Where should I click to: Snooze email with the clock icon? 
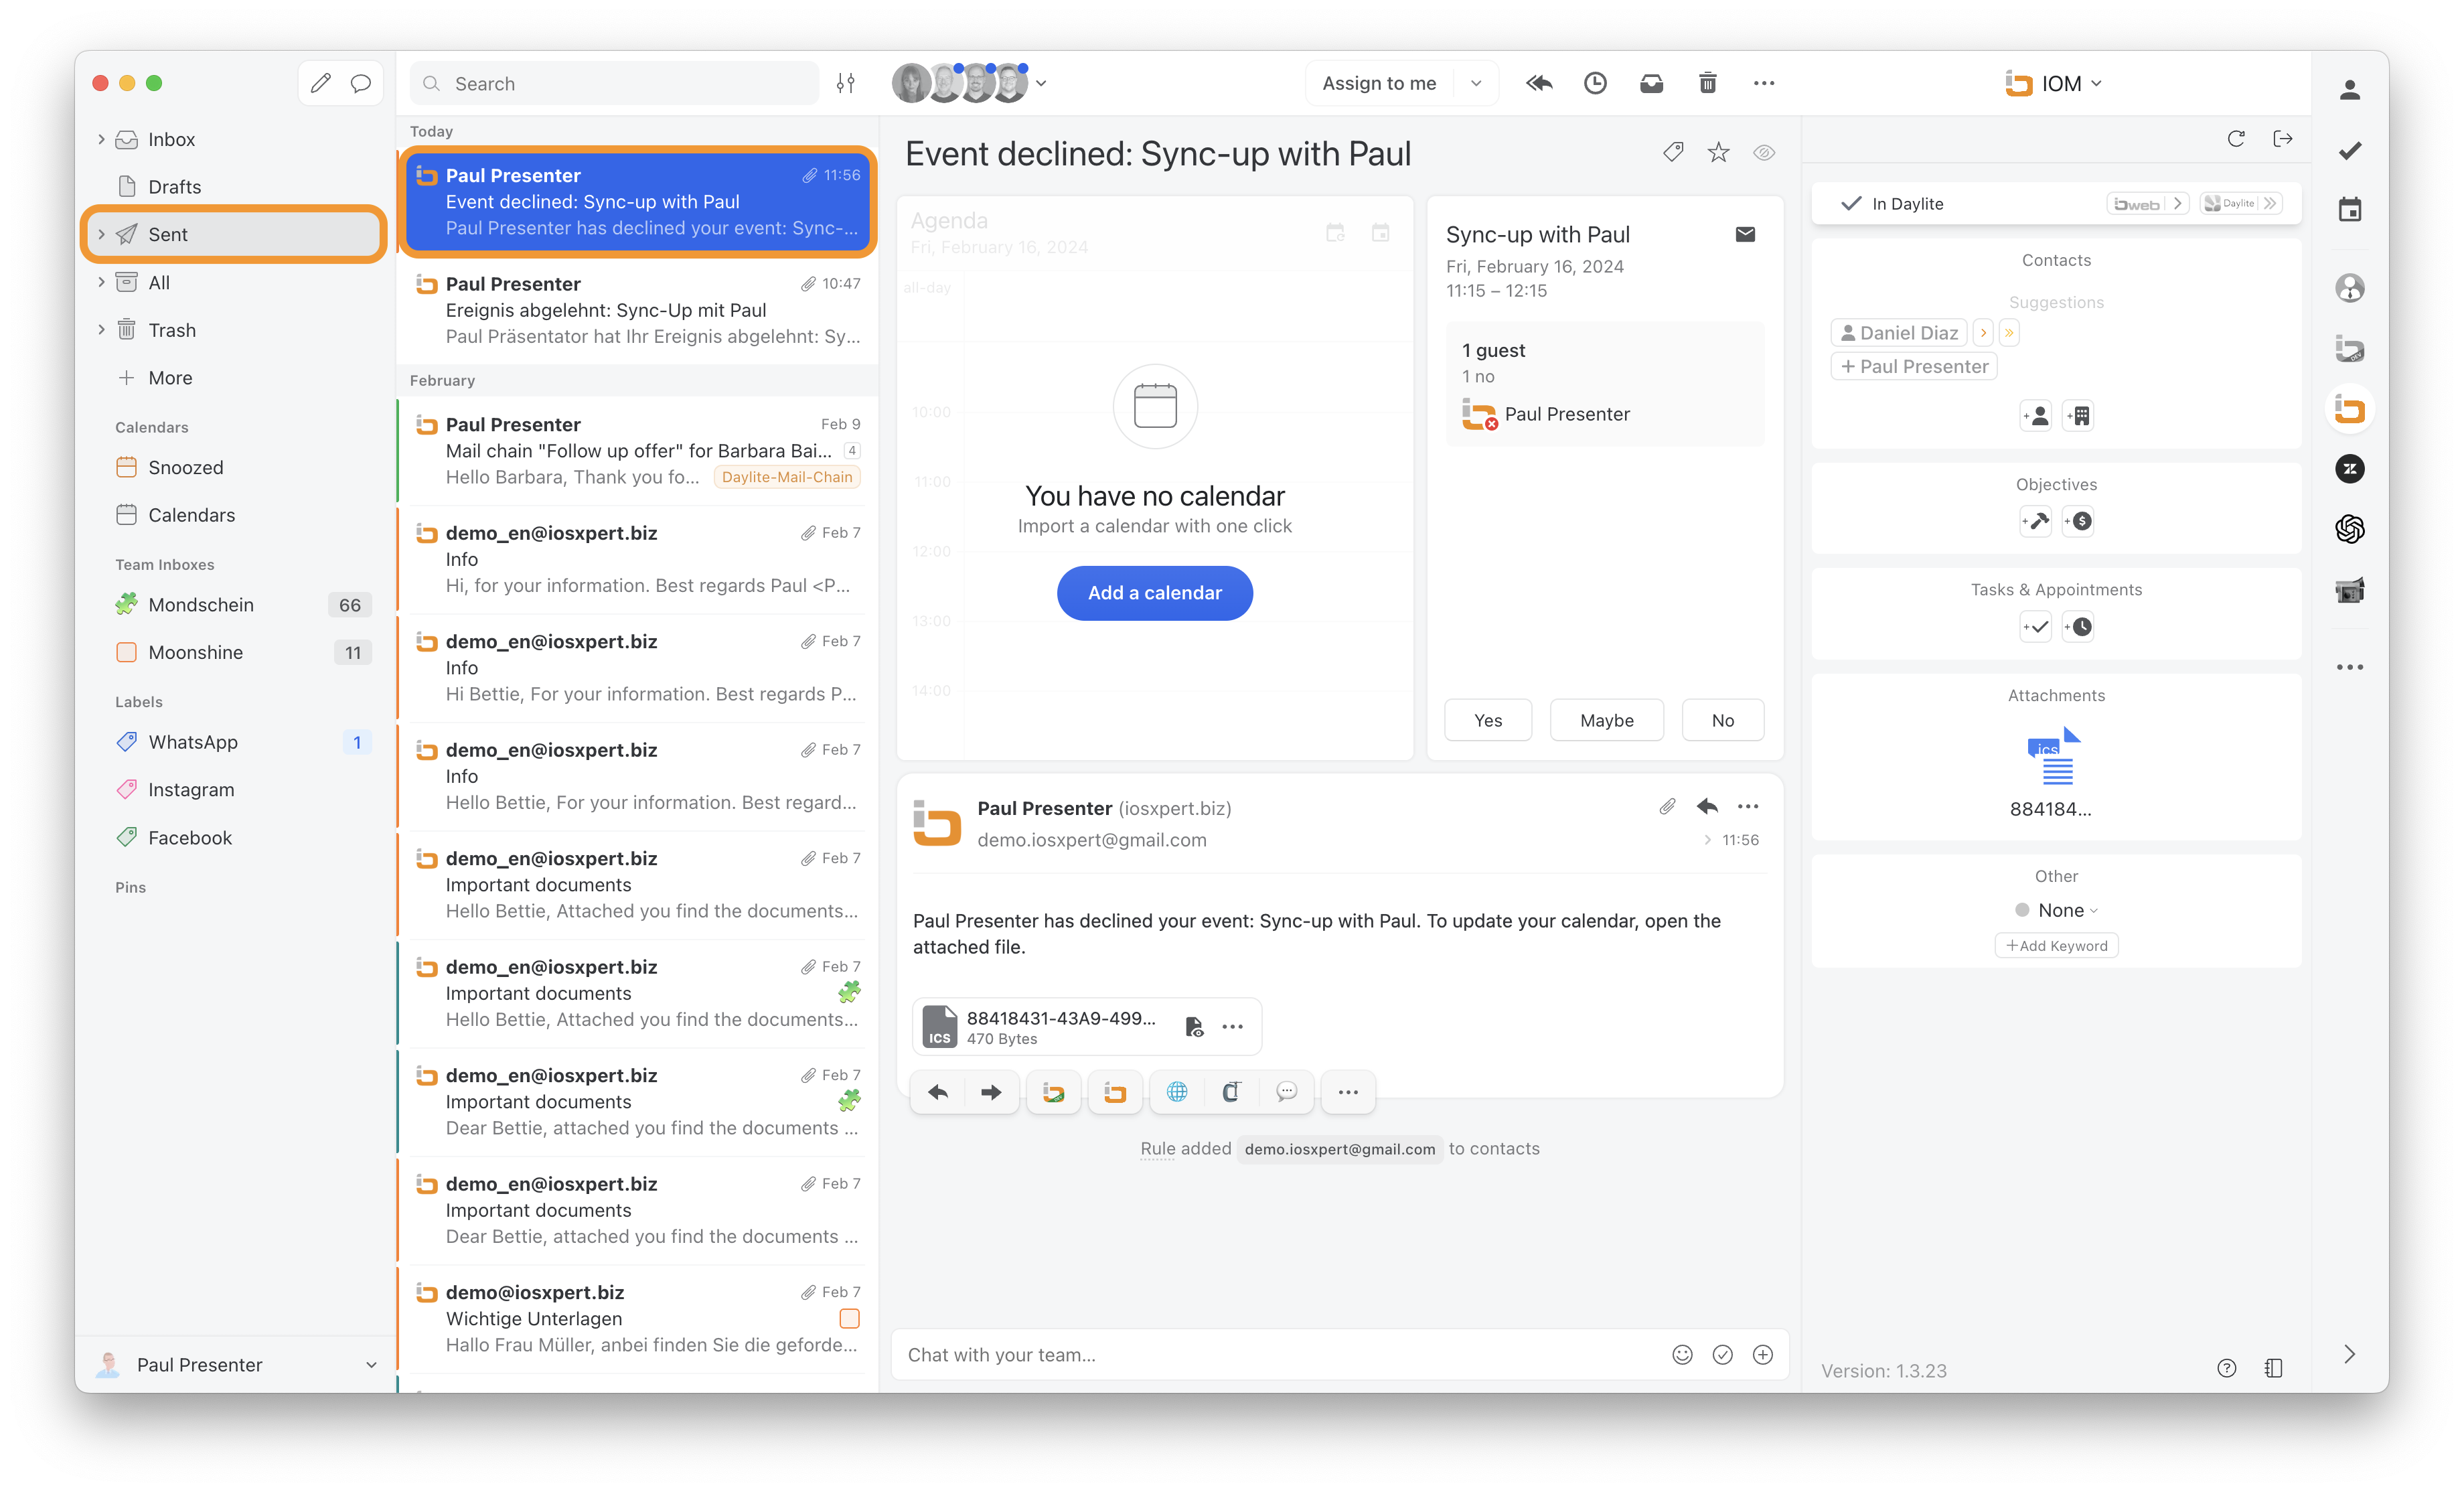click(1595, 83)
